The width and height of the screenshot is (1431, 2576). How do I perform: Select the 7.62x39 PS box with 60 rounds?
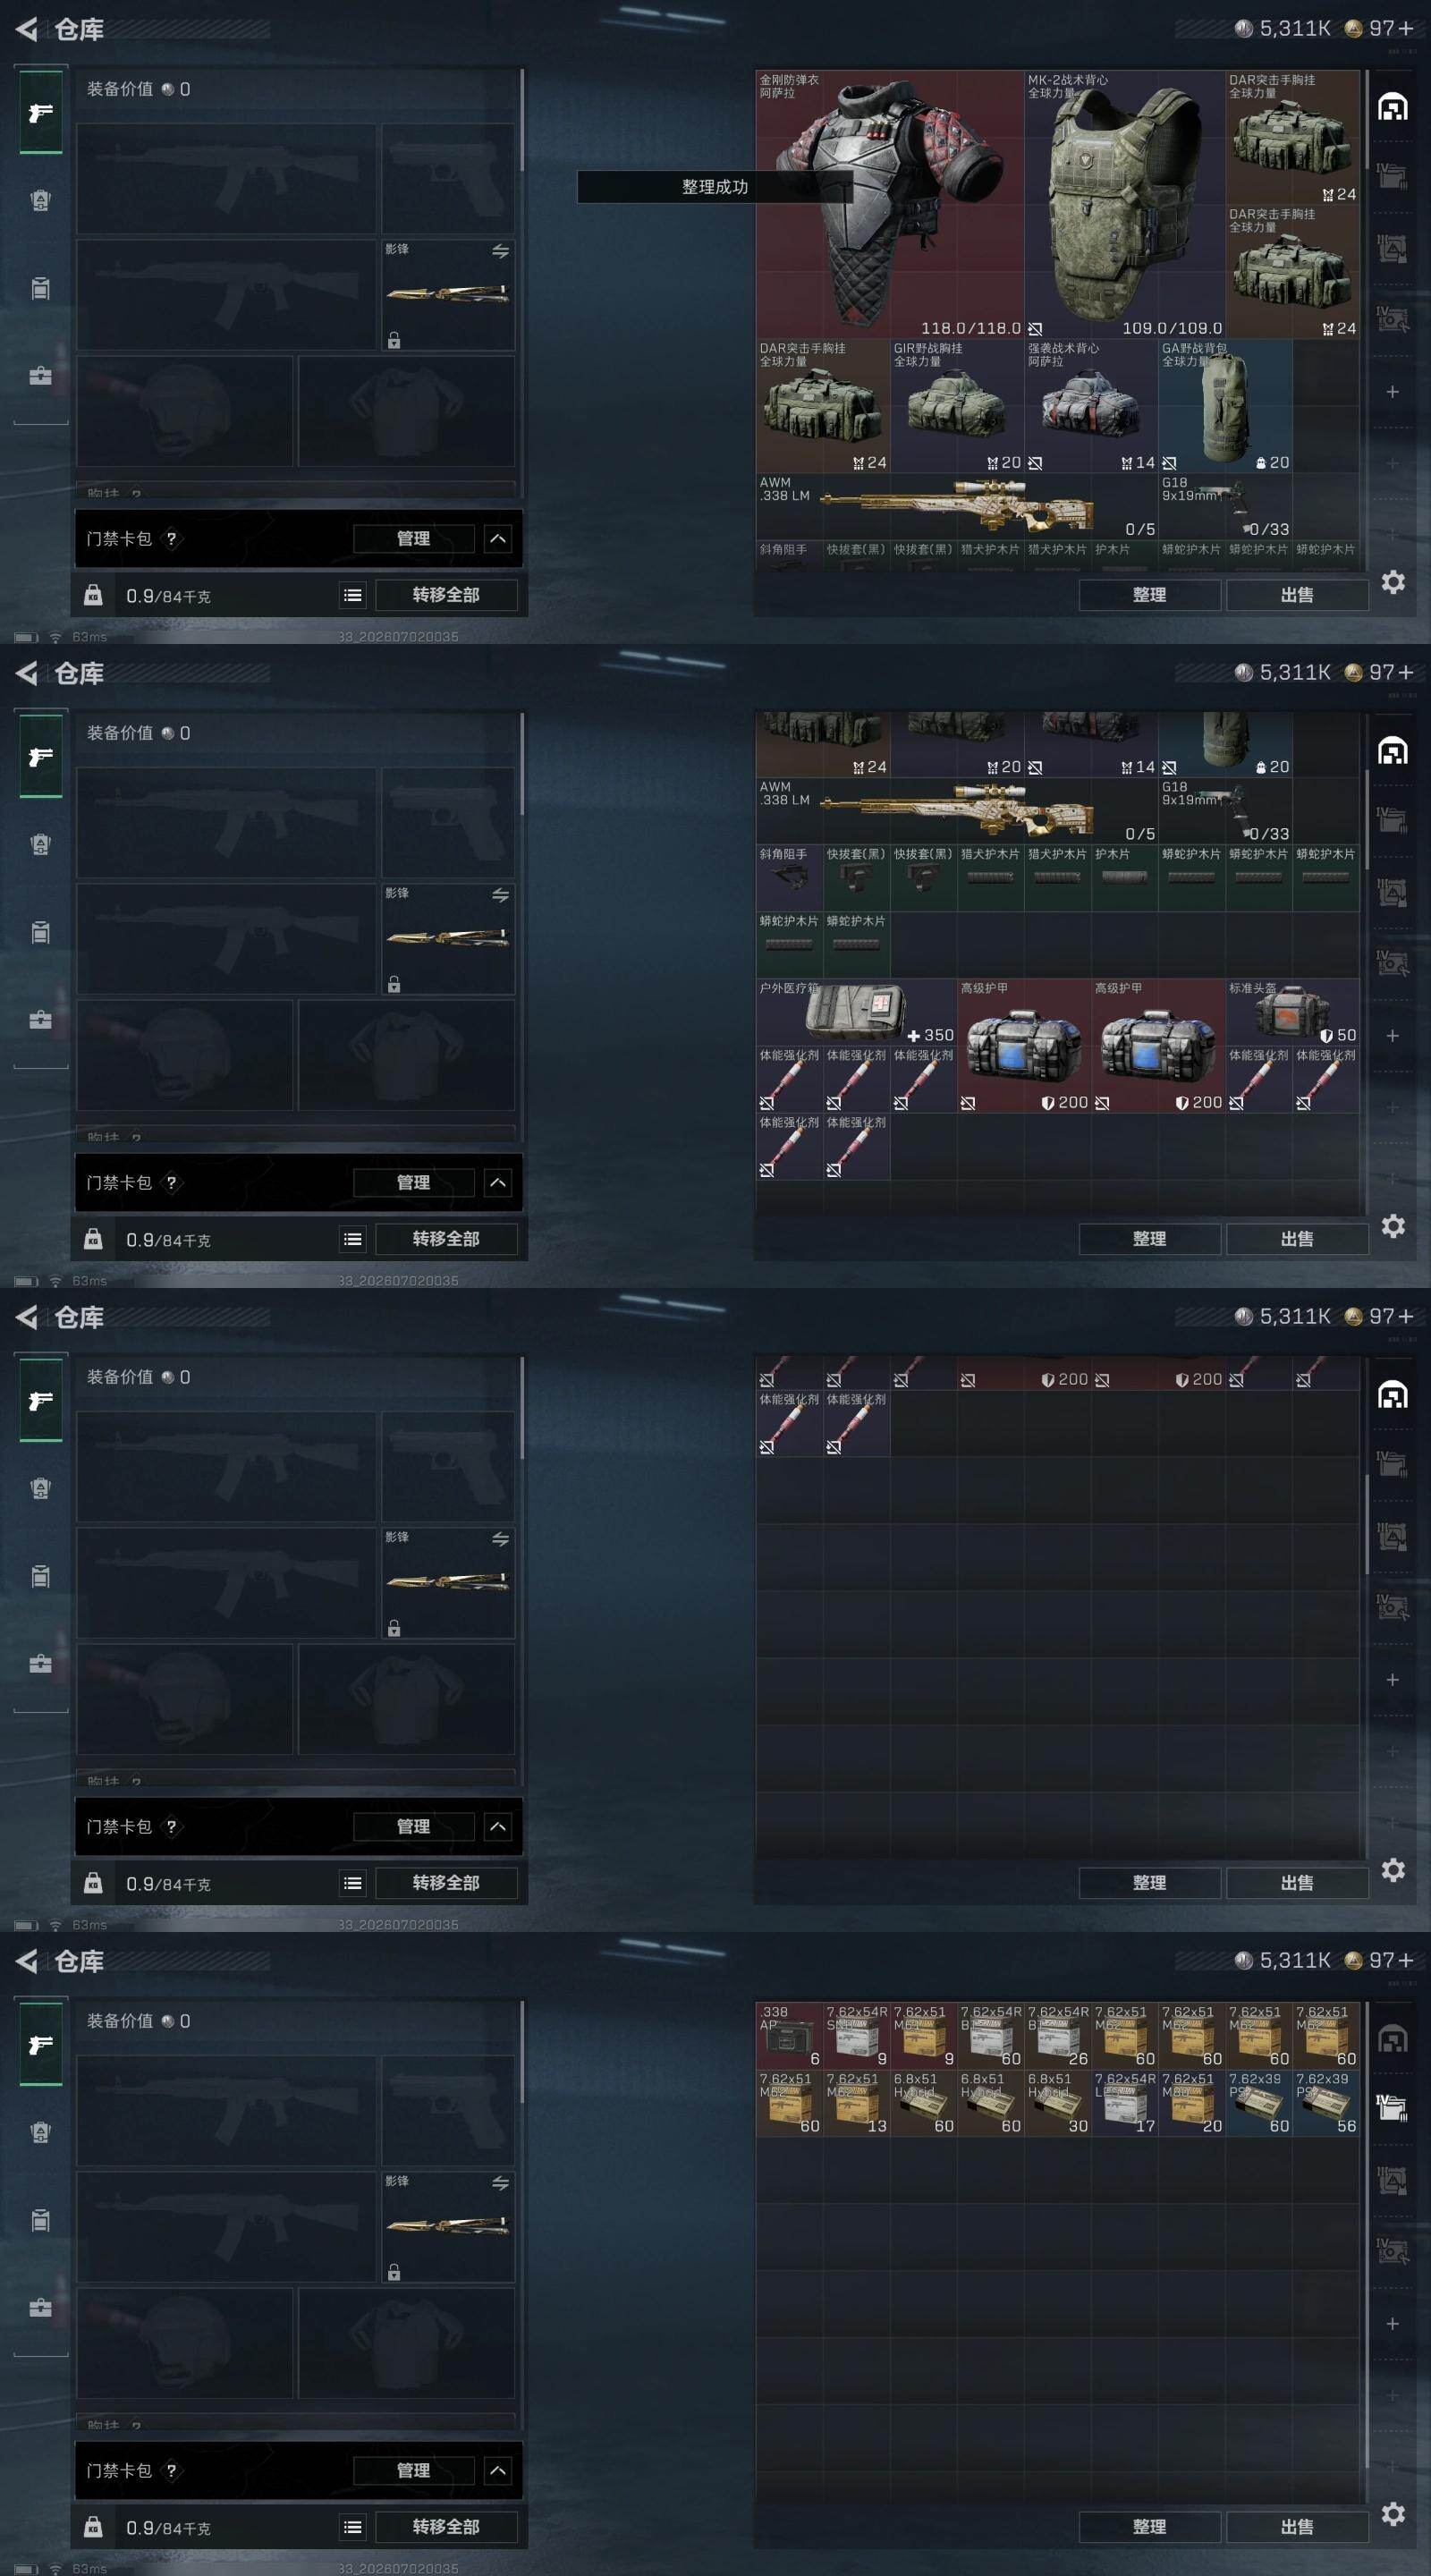coord(1259,2102)
